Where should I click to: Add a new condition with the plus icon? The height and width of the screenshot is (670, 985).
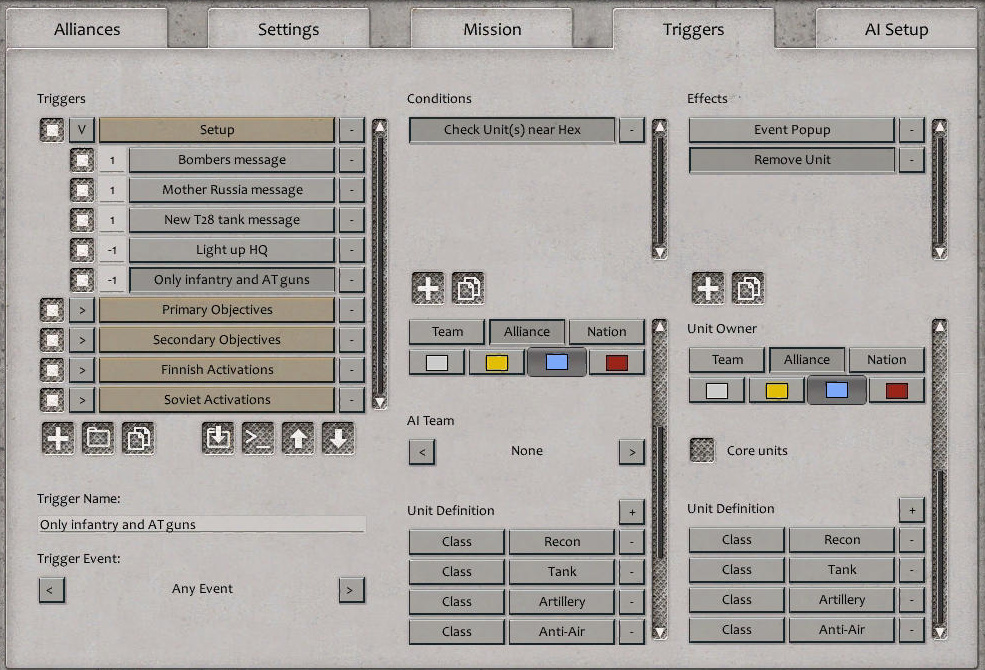click(427, 288)
